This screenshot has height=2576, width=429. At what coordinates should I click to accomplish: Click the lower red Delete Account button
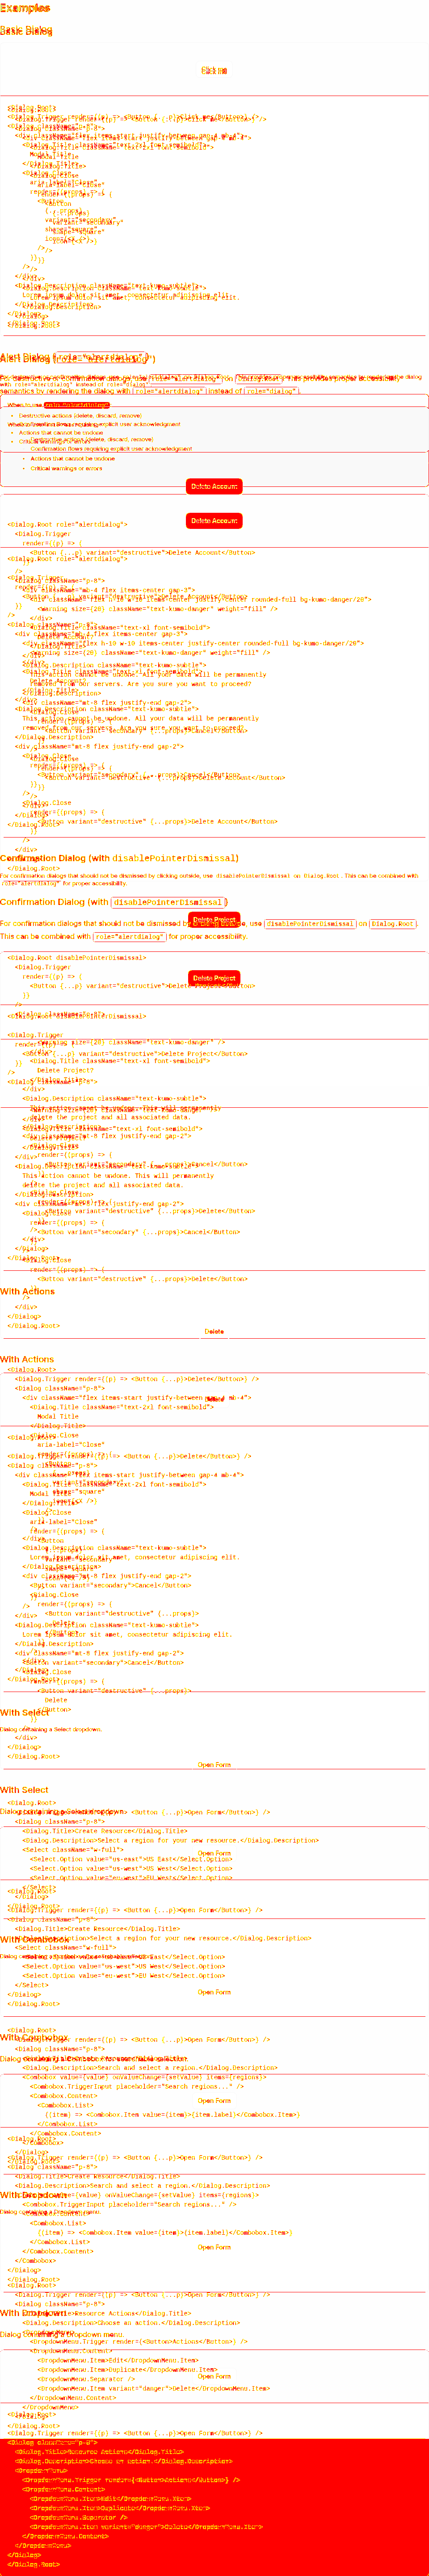click(214, 521)
